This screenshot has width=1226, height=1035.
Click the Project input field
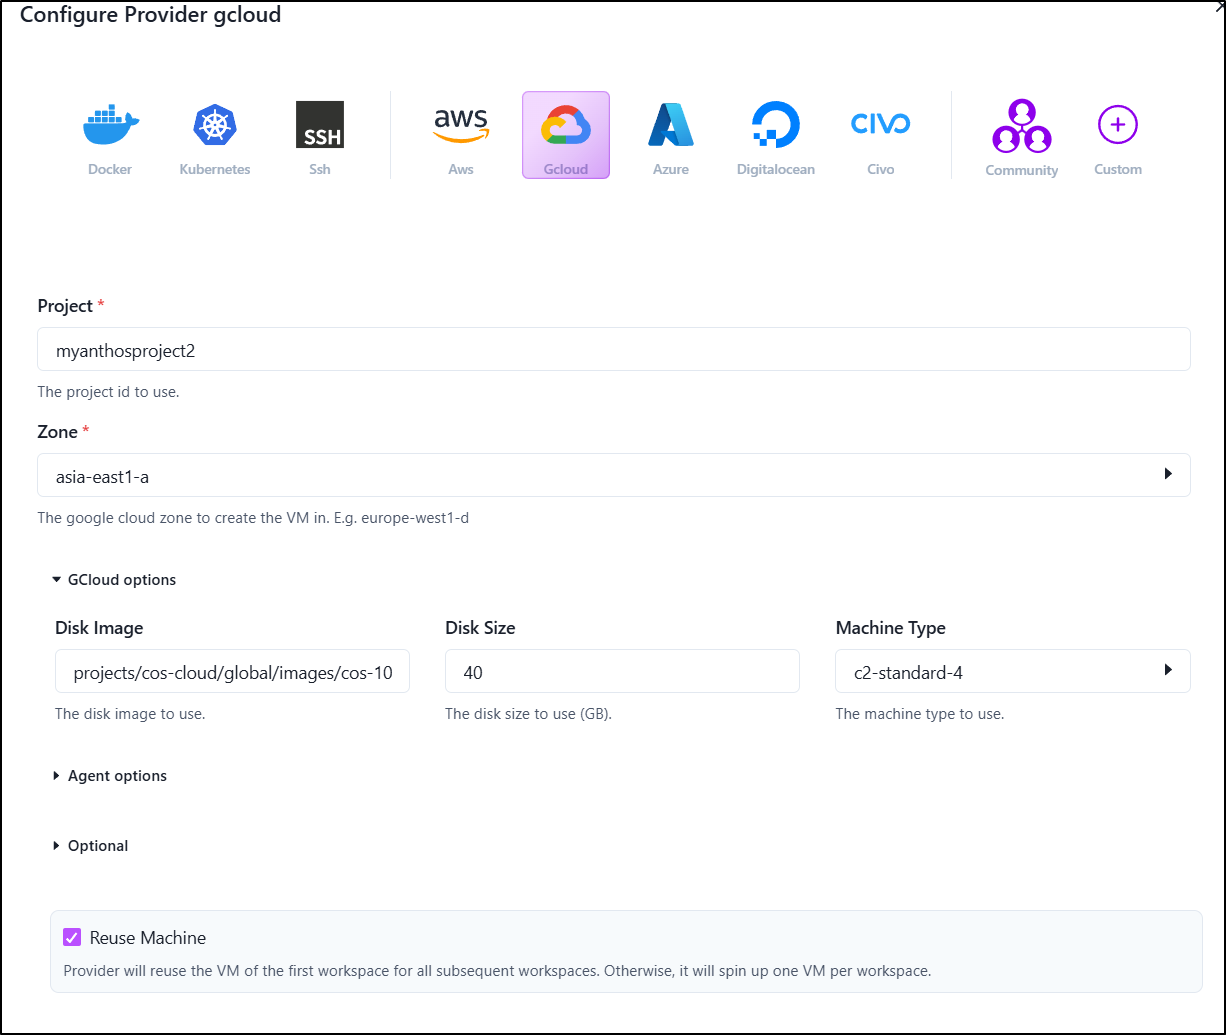pyautogui.click(x=613, y=349)
